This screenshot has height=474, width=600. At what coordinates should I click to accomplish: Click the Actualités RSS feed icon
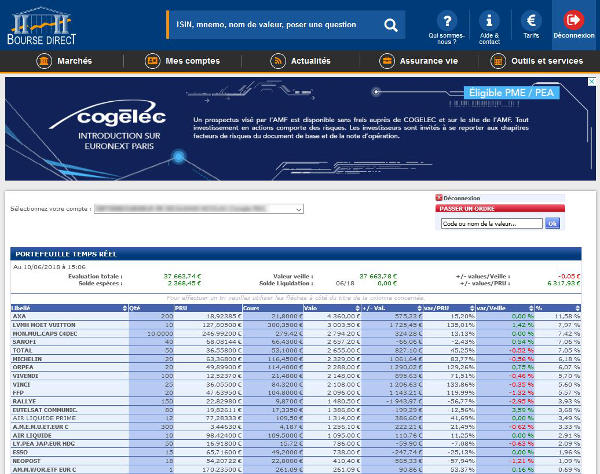coord(278,61)
